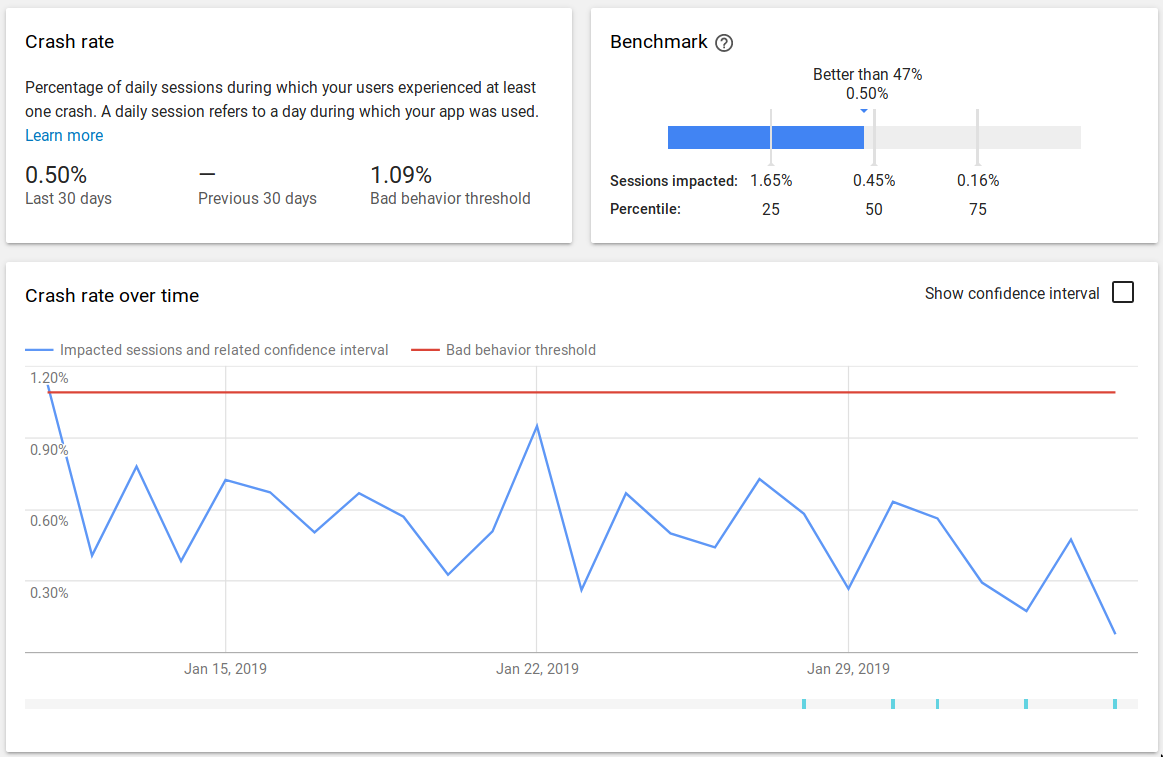This screenshot has width=1163, height=757.
Task: Click the Jan 29, 2019 axis label
Action: 848,669
